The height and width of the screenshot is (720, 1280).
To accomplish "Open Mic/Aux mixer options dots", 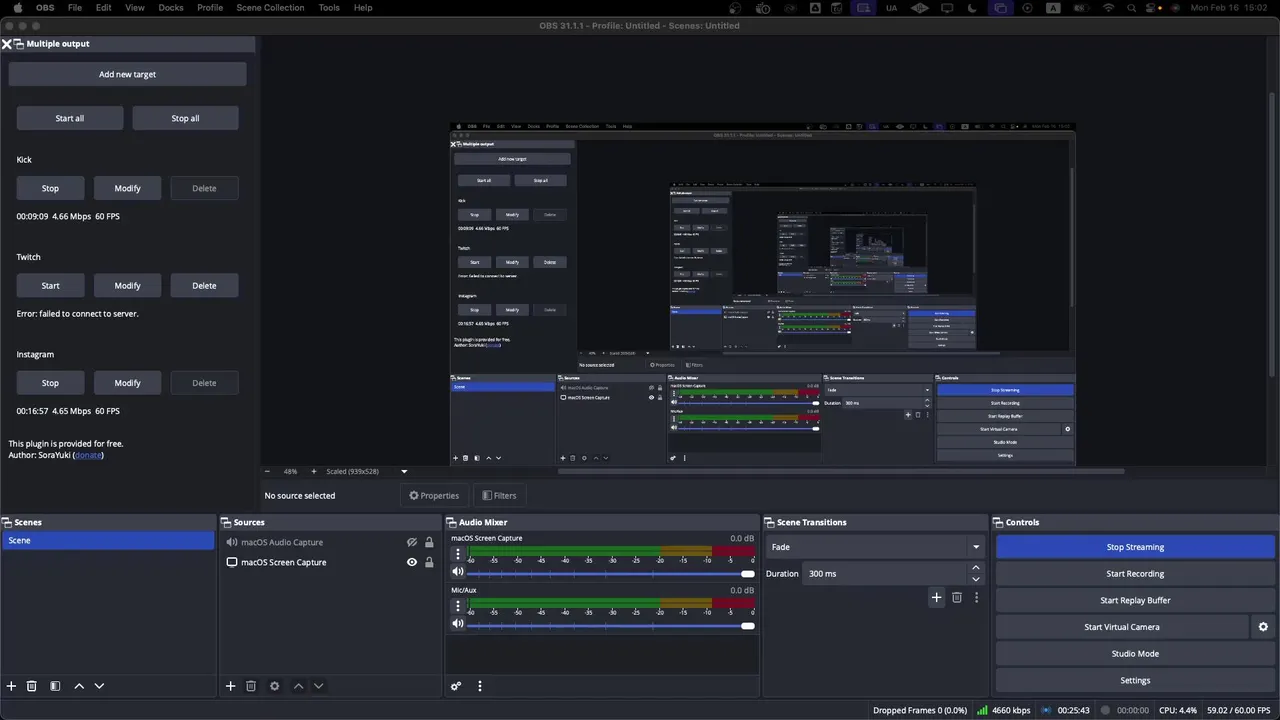I will tap(458, 605).
